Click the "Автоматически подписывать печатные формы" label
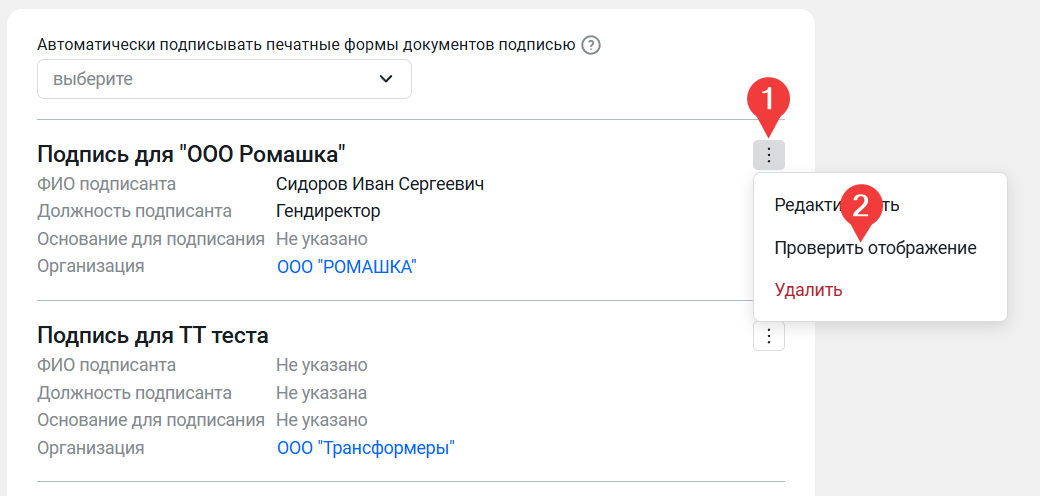 [x=306, y=45]
